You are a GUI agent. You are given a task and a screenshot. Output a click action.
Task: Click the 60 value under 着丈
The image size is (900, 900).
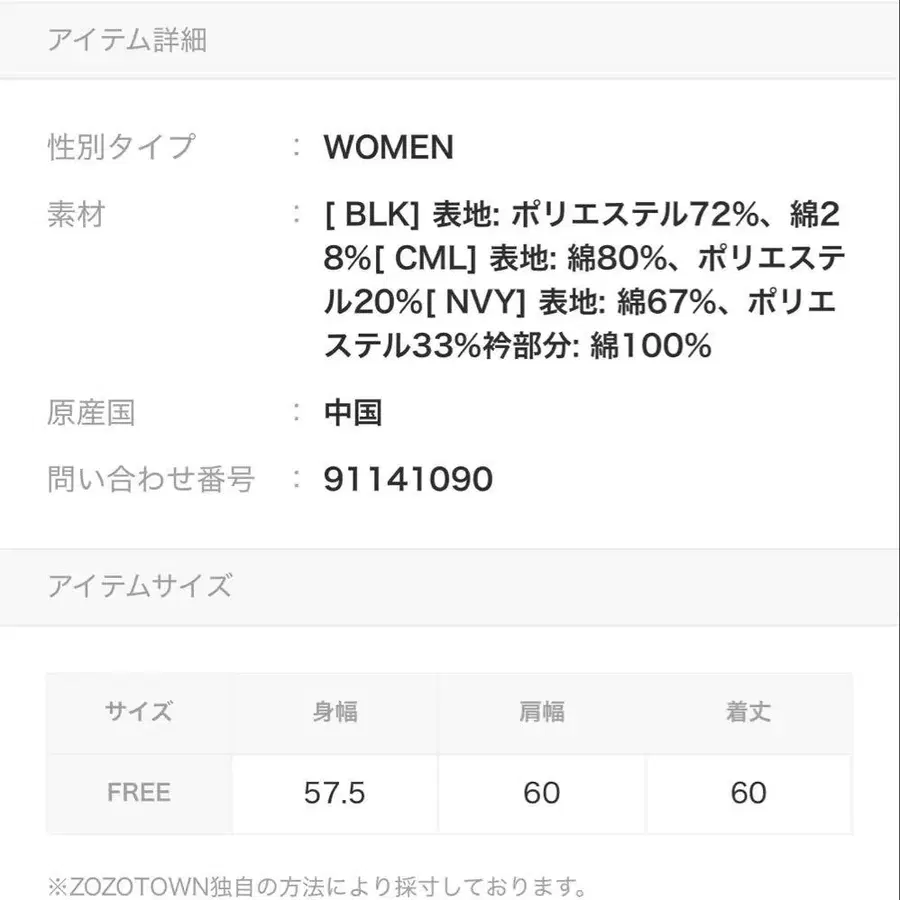tap(748, 793)
